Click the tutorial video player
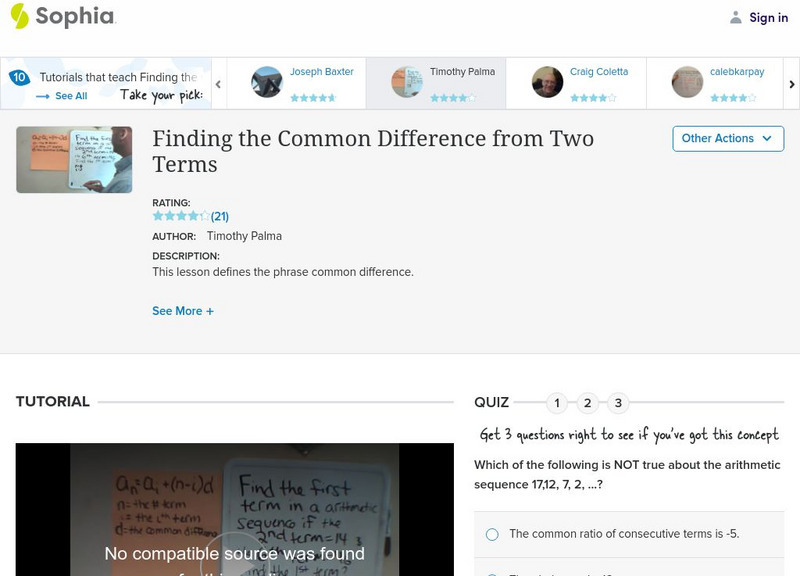The height and width of the screenshot is (576, 800). coord(235,510)
